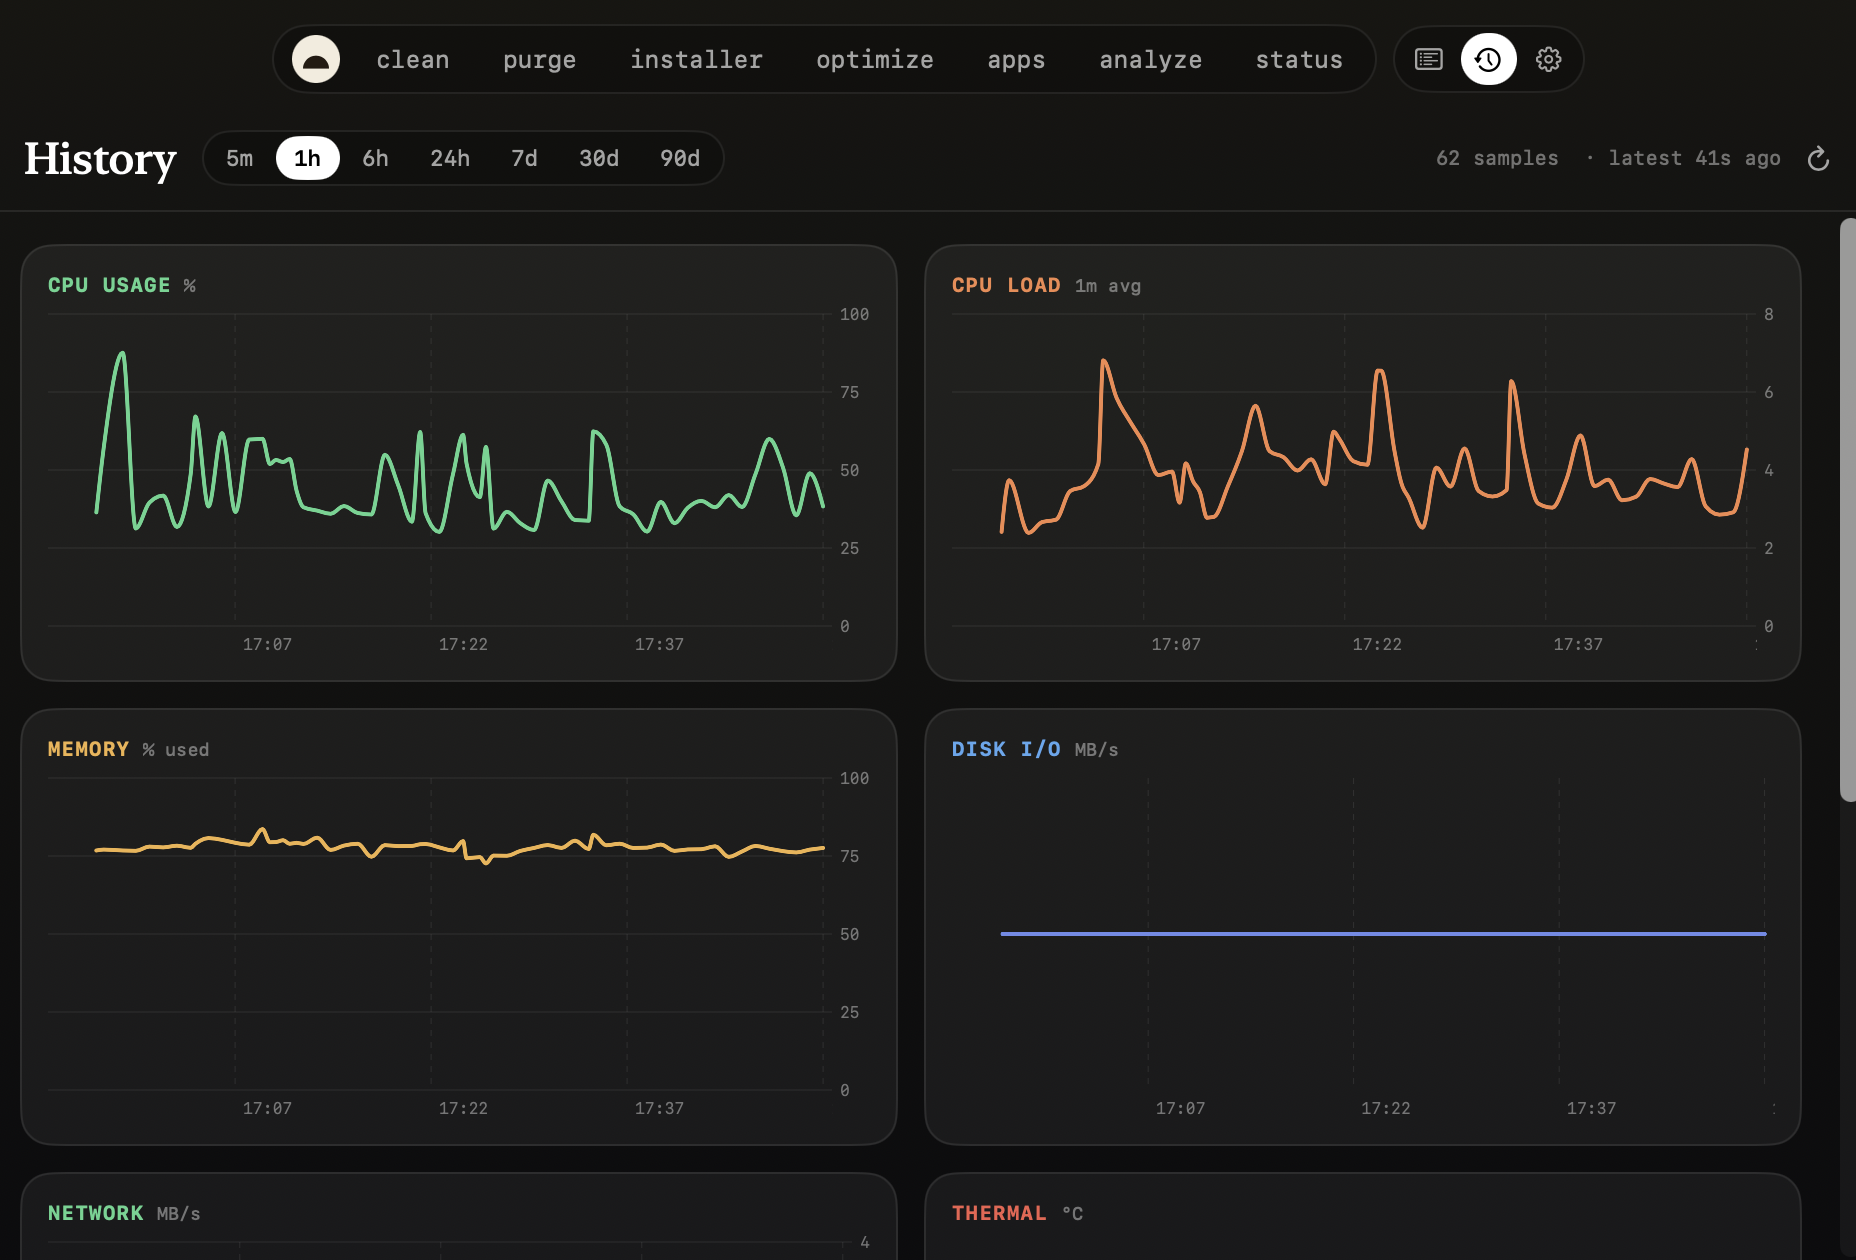The height and width of the screenshot is (1260, 1856).
Task: Click the % used subtitle on MEMORY
Action: 176,750
